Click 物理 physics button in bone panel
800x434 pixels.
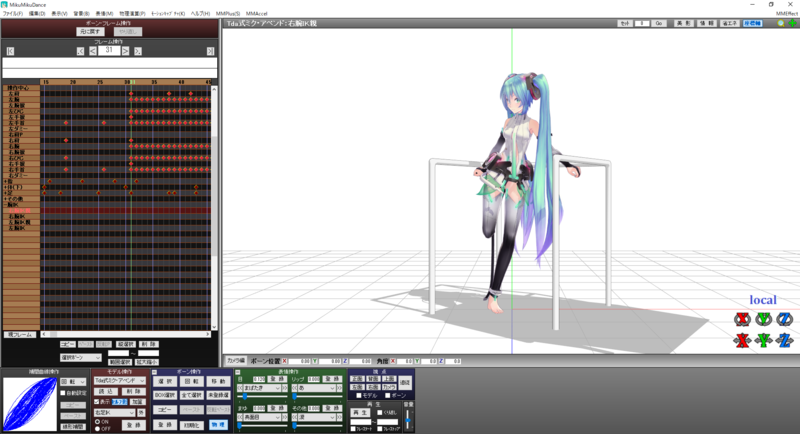218,425
